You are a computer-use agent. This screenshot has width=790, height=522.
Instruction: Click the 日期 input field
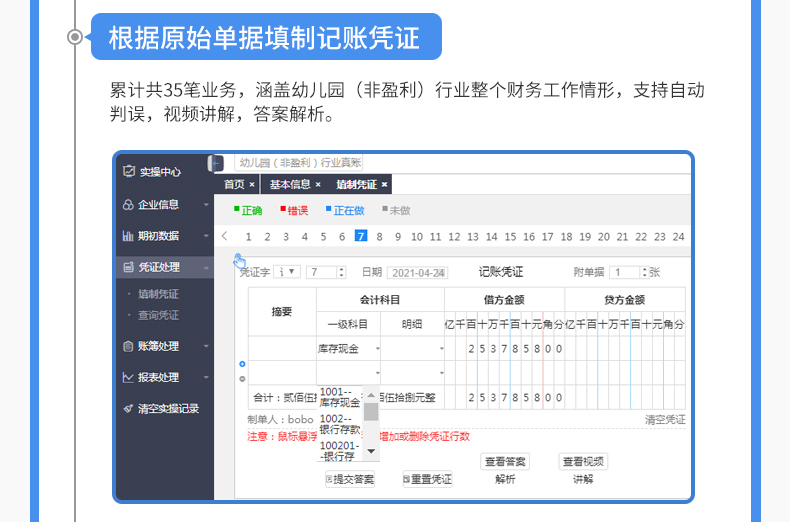click(x=417, y=272)
